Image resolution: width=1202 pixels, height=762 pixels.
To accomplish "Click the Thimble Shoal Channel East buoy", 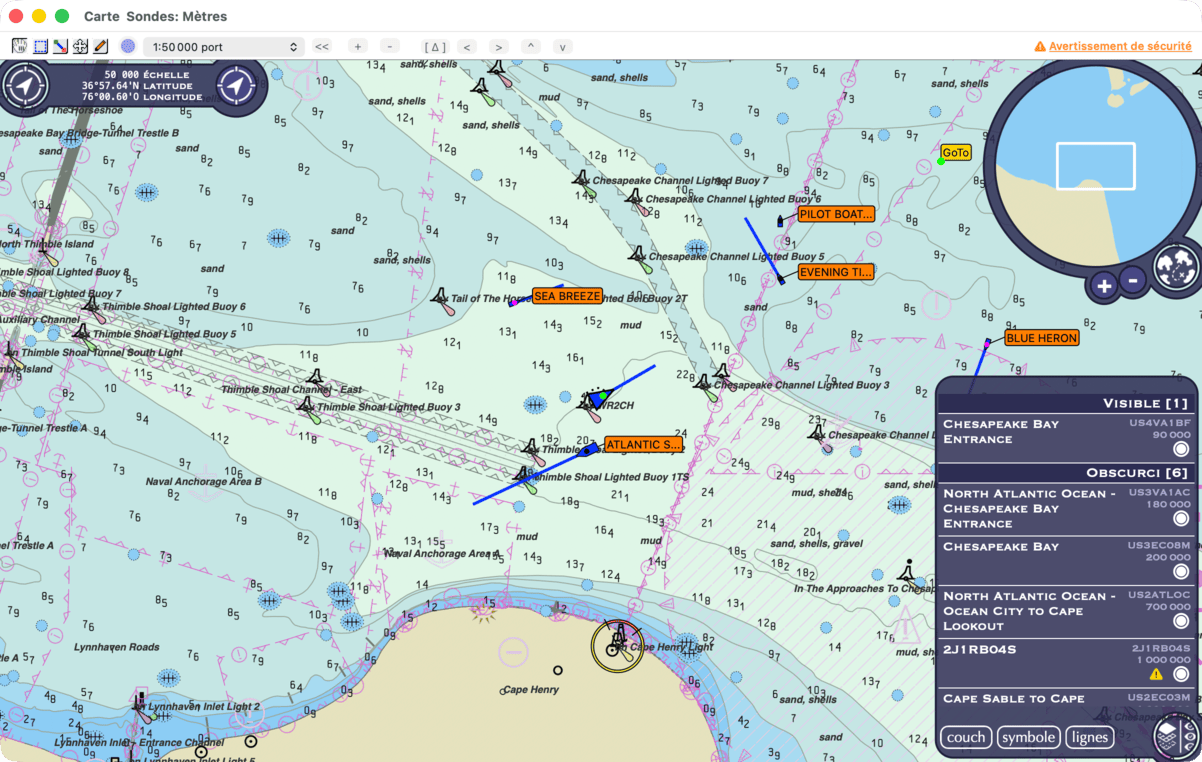I will tap(317, 379).
